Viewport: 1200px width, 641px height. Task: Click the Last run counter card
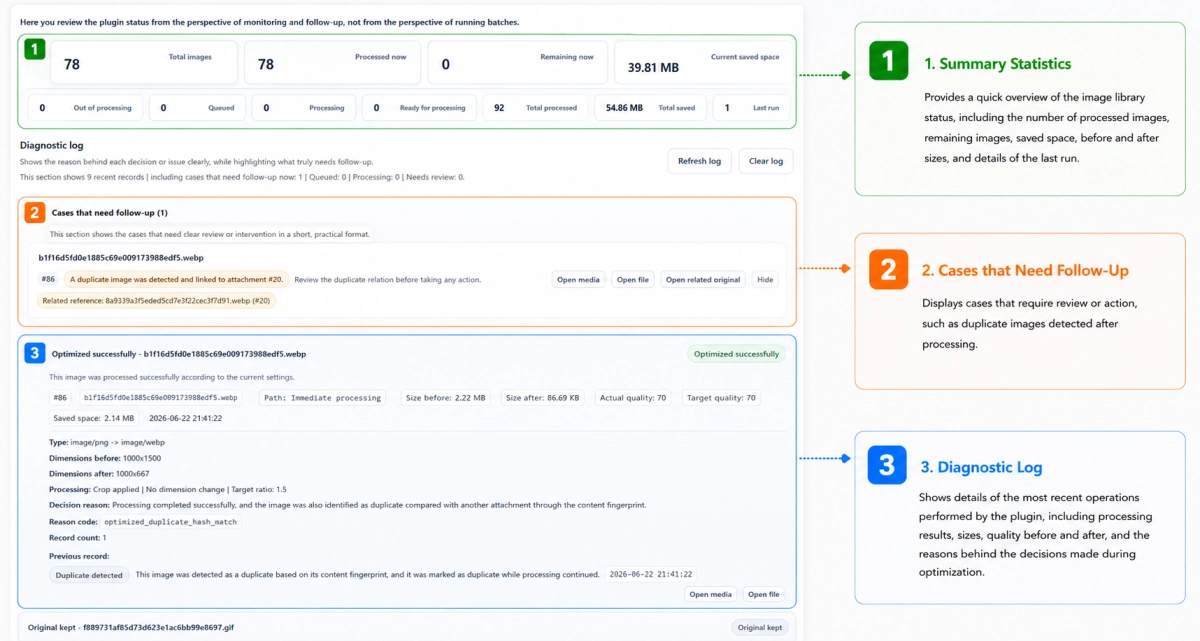pos(751,108)
